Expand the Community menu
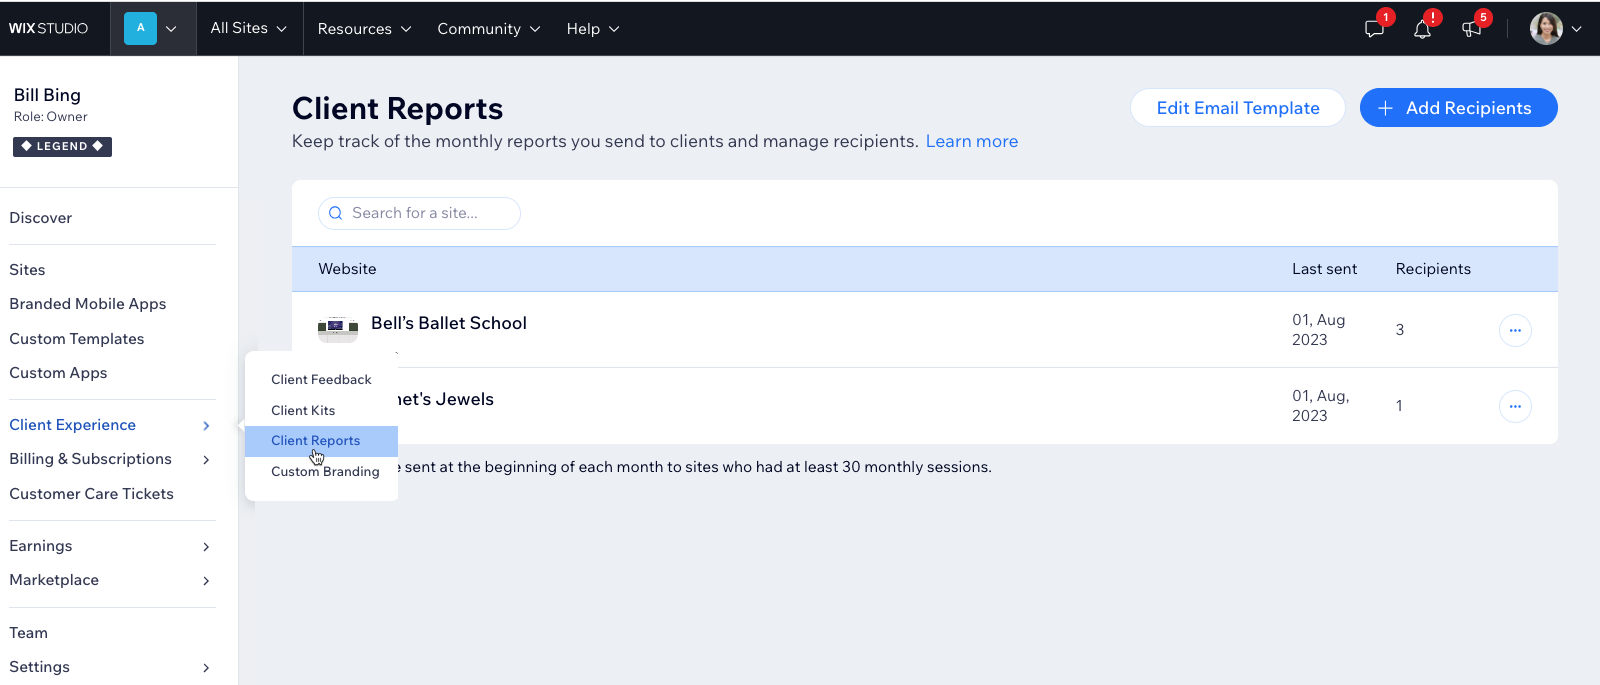Screen dimensions: 1600x685 pyautogui.click(x=488, y=29)
